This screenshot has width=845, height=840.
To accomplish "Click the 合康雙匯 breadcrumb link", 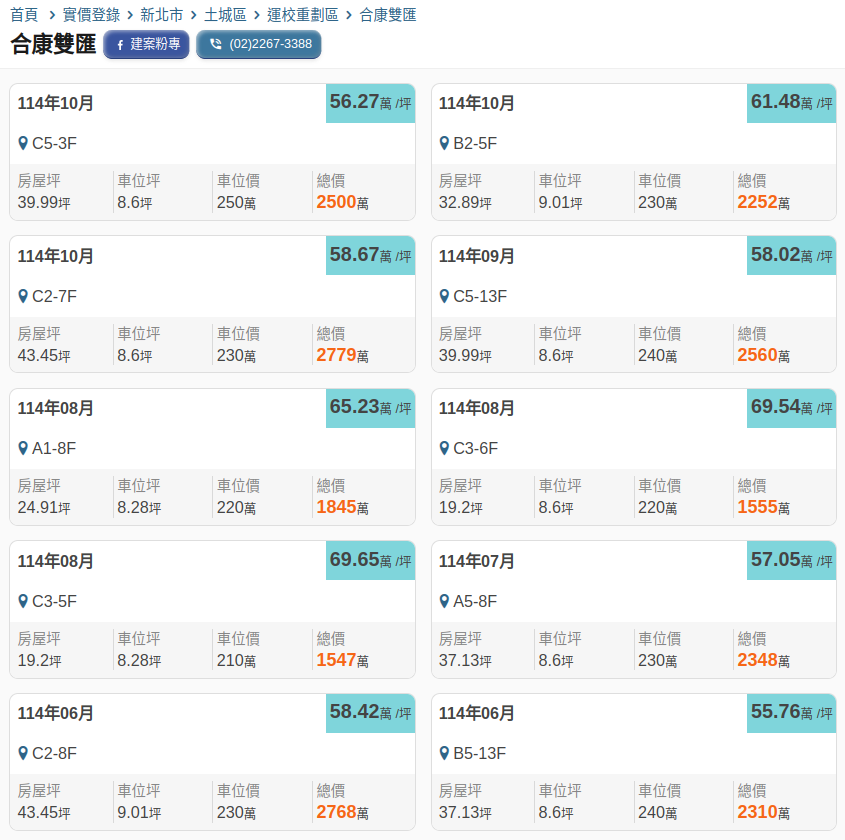I will [x=387, y=15].
